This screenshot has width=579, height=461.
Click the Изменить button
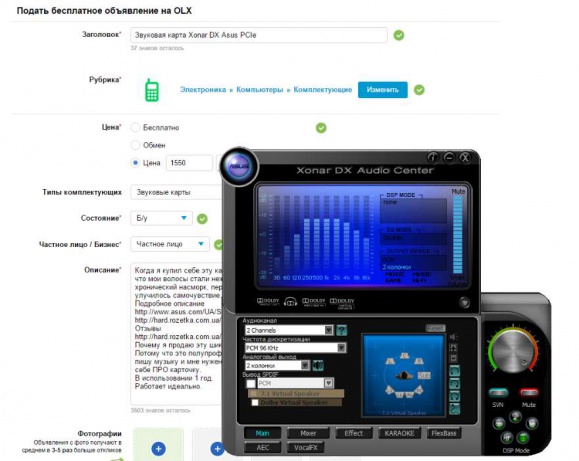click(x=383, y=90)
